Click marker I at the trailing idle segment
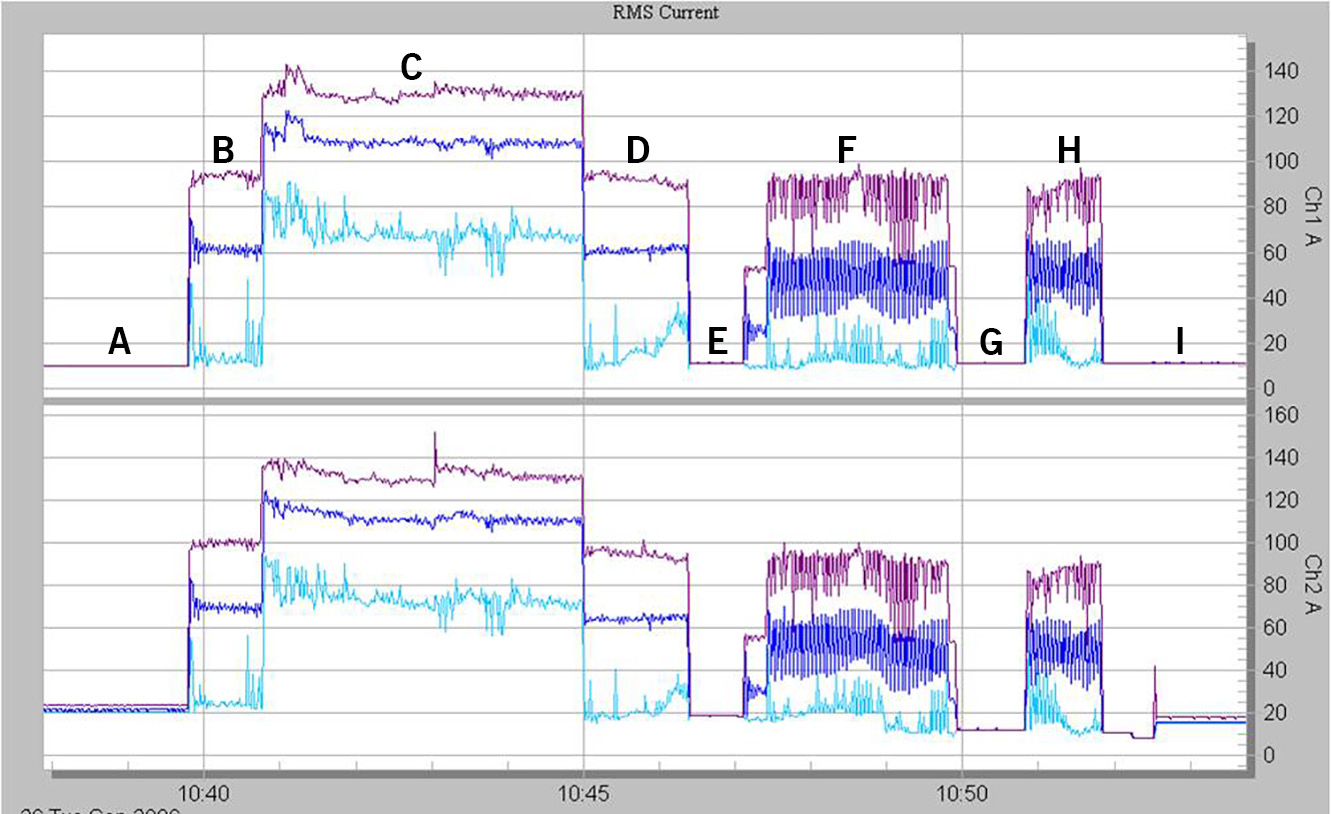 [1180, 341]
